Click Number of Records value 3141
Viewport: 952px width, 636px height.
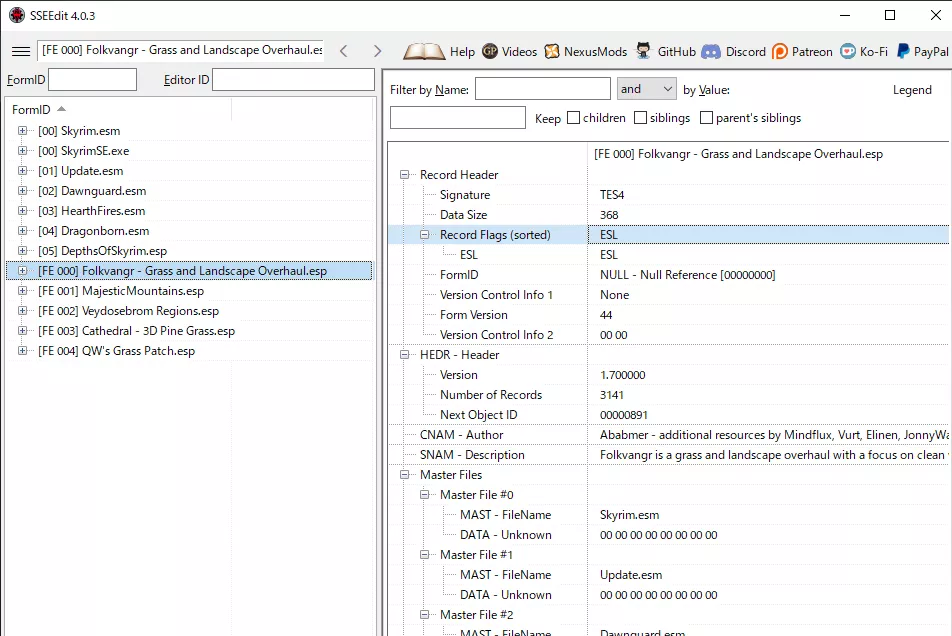point(611,395)
